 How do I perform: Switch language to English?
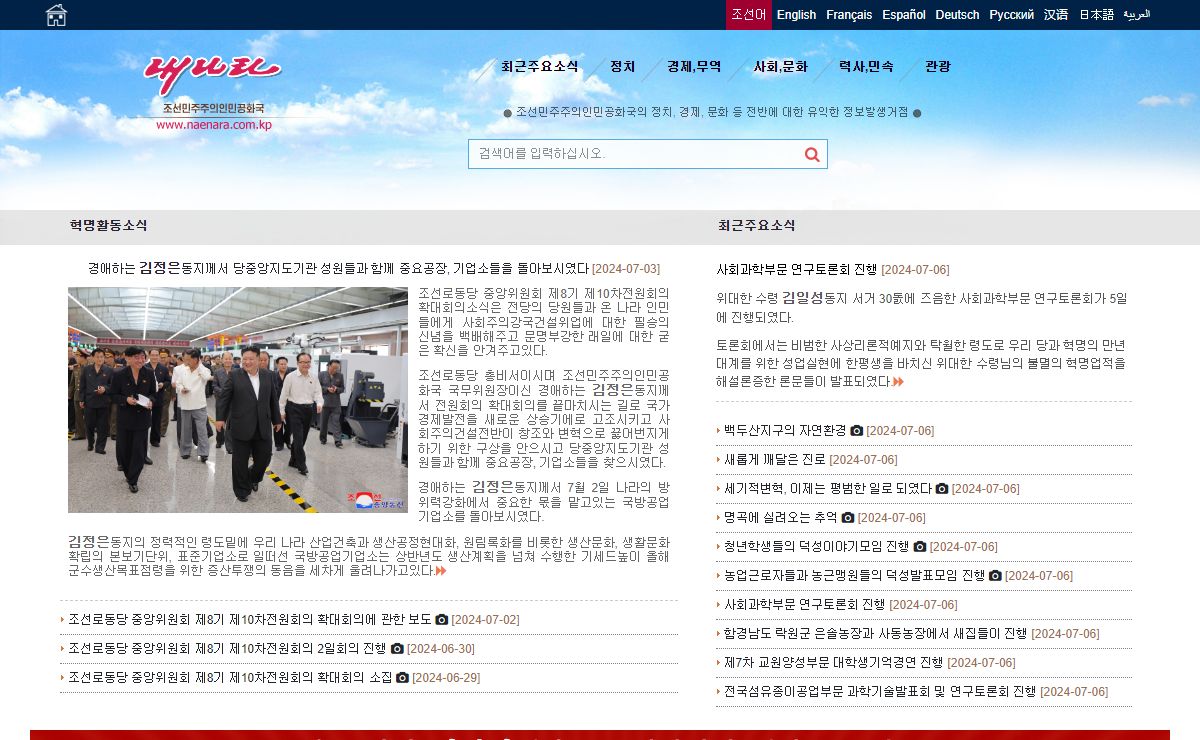796,15
